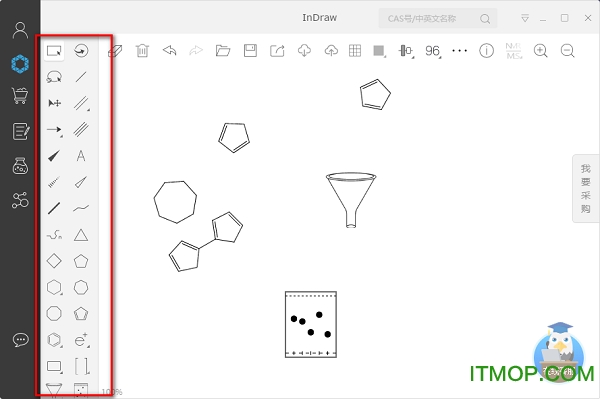The width and height of the screenshot is (600, 399).
Task: Select the move/transform tool
Action: [x=54, y=103]
